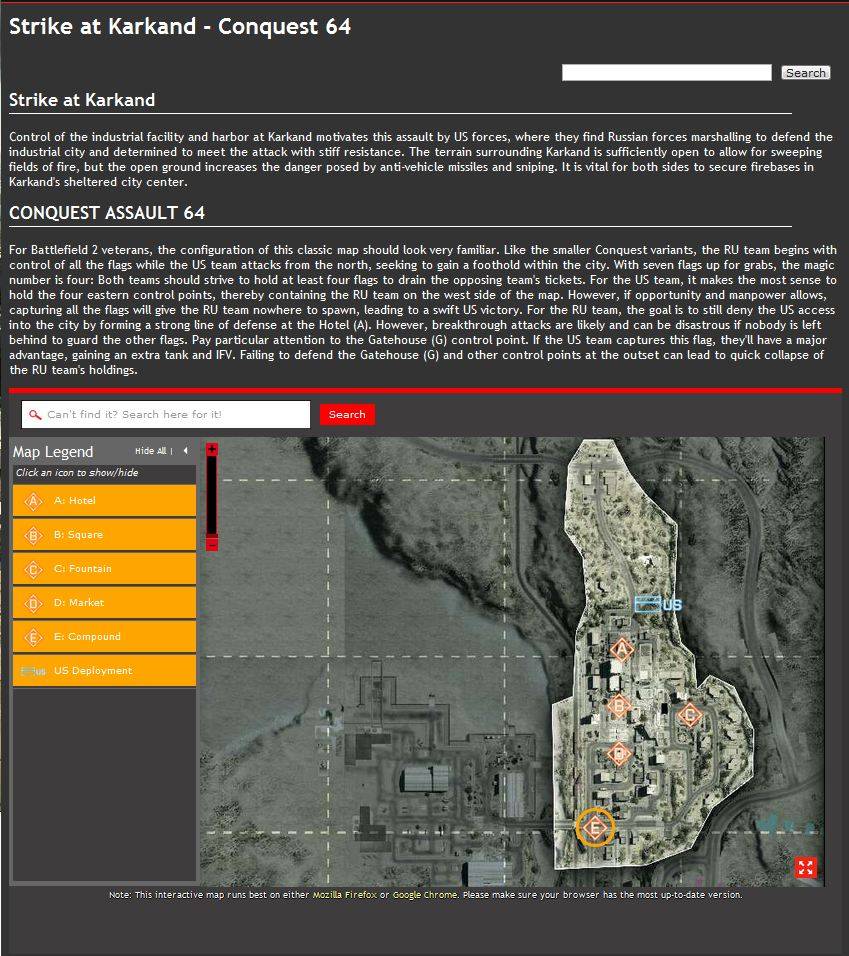Click the red Search button
The height and width of the screenshot is (956, 849).
[x=347, y=415]
